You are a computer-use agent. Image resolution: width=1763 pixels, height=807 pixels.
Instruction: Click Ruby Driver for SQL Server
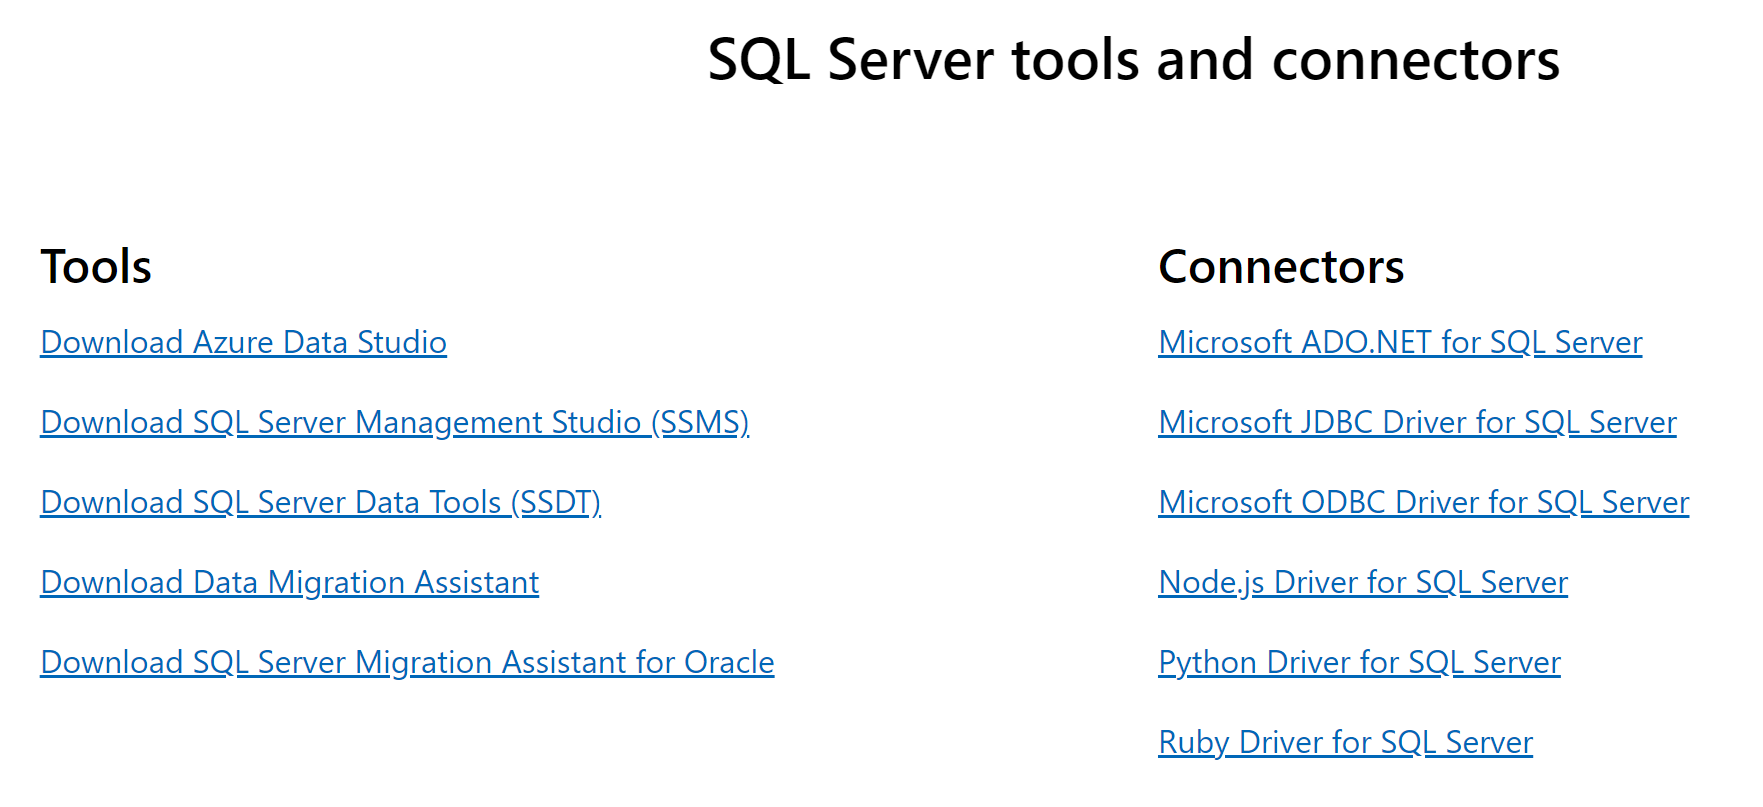click(1345, 743)
